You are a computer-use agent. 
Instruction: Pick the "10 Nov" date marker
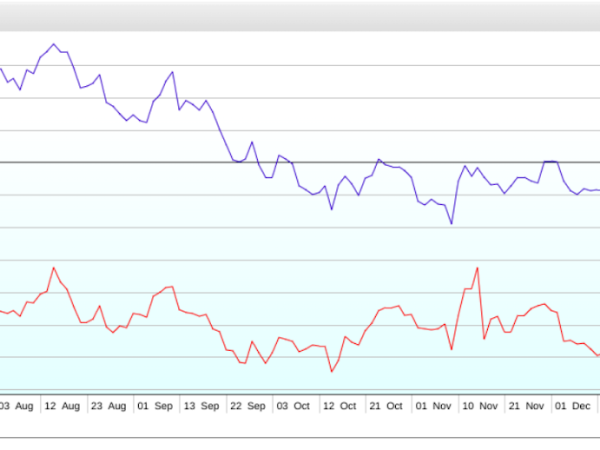480,406
